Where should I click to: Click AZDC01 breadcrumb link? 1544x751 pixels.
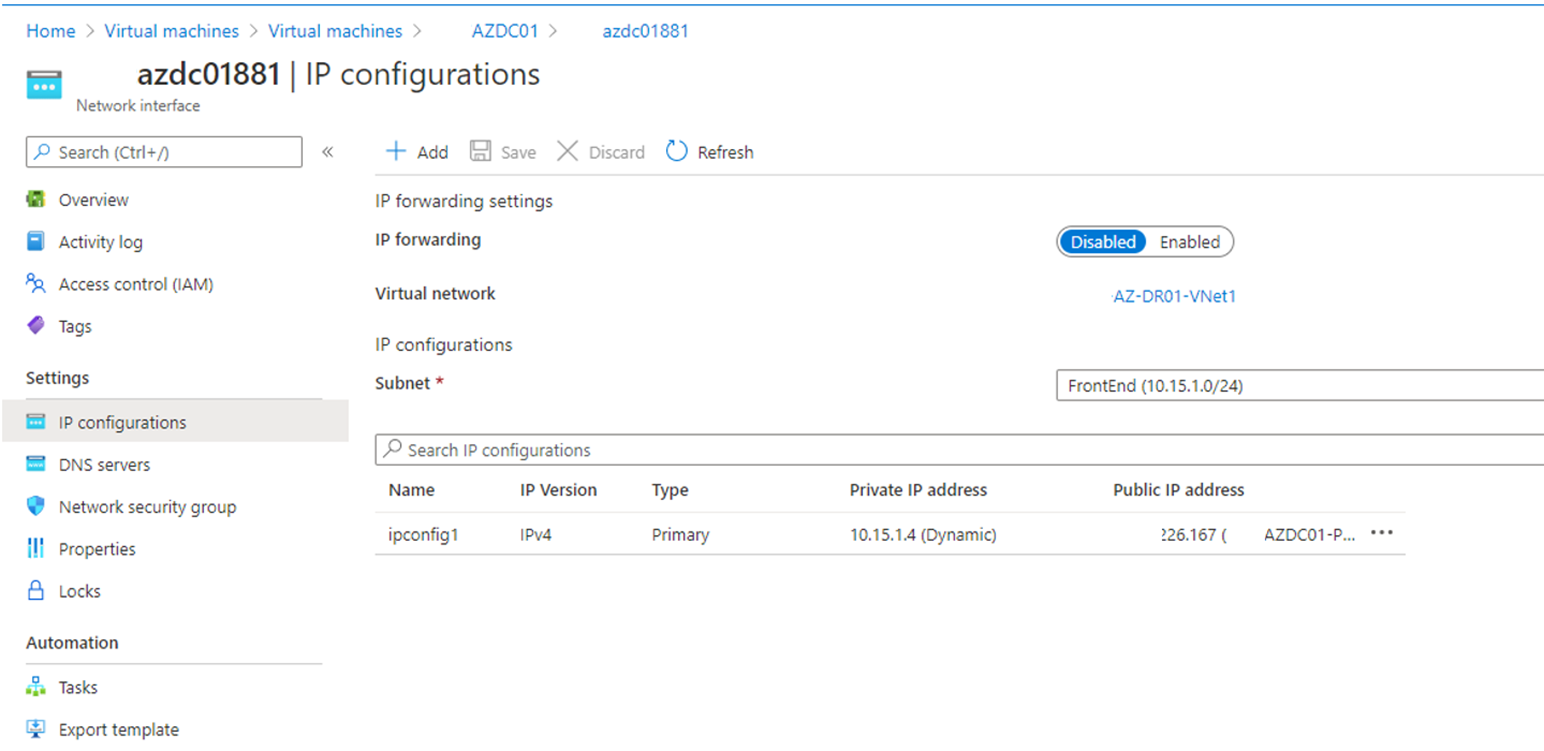(x=505, y=31)
